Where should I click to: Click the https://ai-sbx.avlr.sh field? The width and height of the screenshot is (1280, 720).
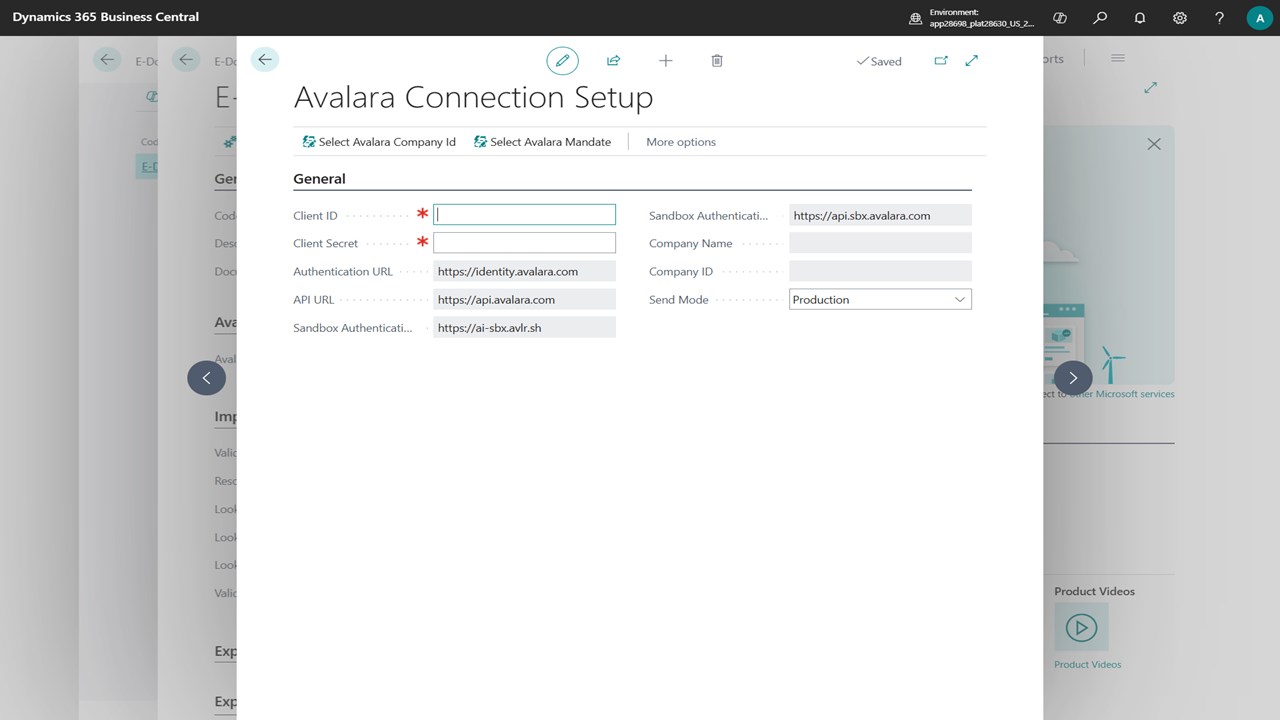point(524,327)
